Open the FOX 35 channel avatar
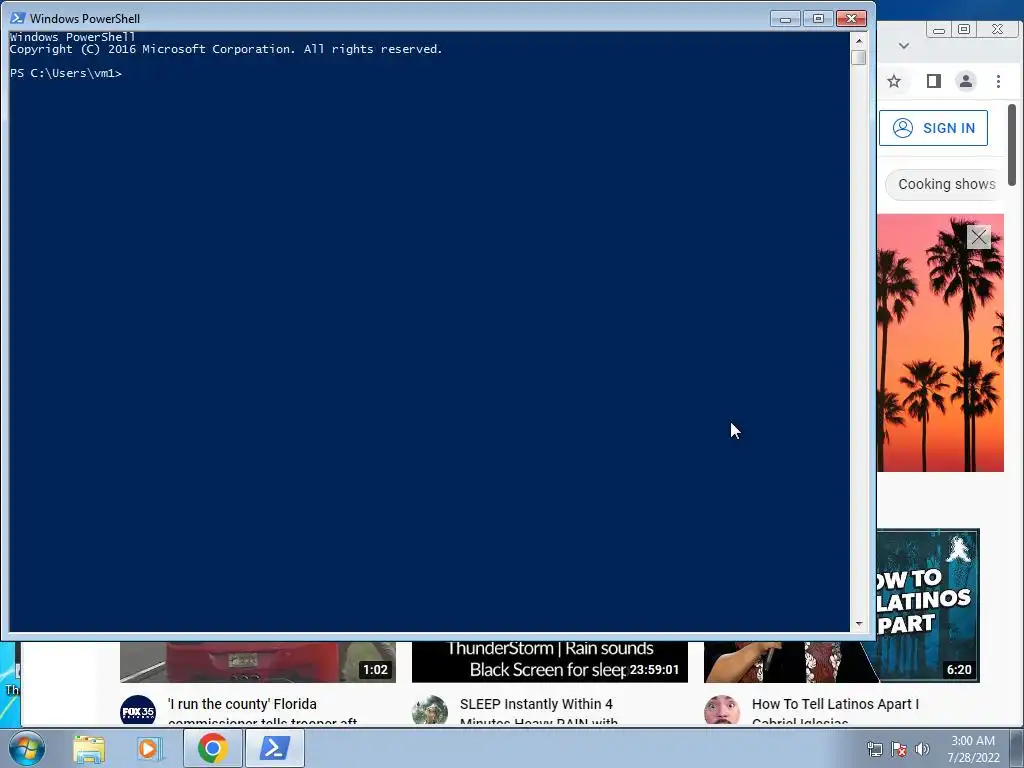 point(138,711)
